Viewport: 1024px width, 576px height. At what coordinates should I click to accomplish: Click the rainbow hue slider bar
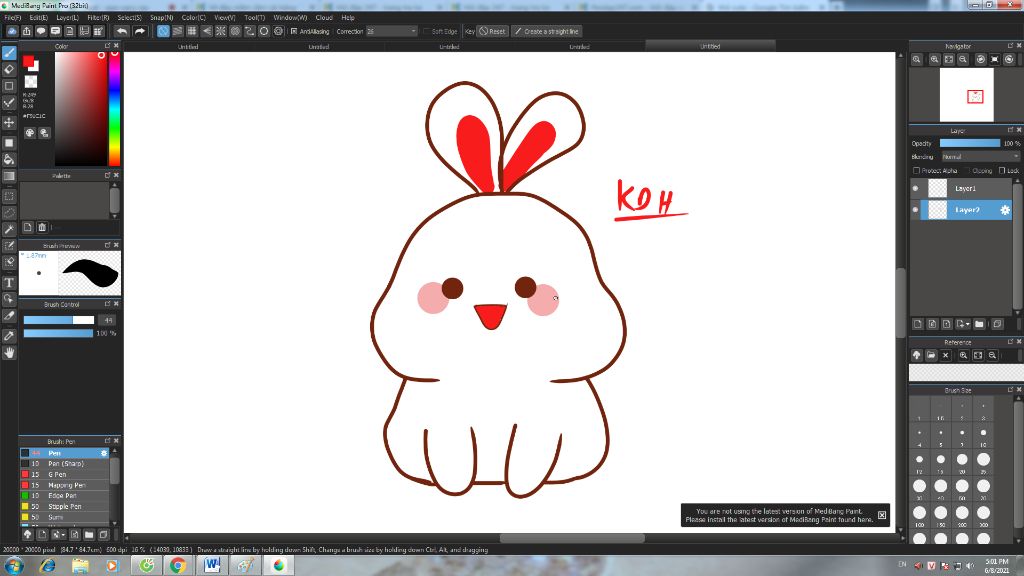(x=114, y=108)
